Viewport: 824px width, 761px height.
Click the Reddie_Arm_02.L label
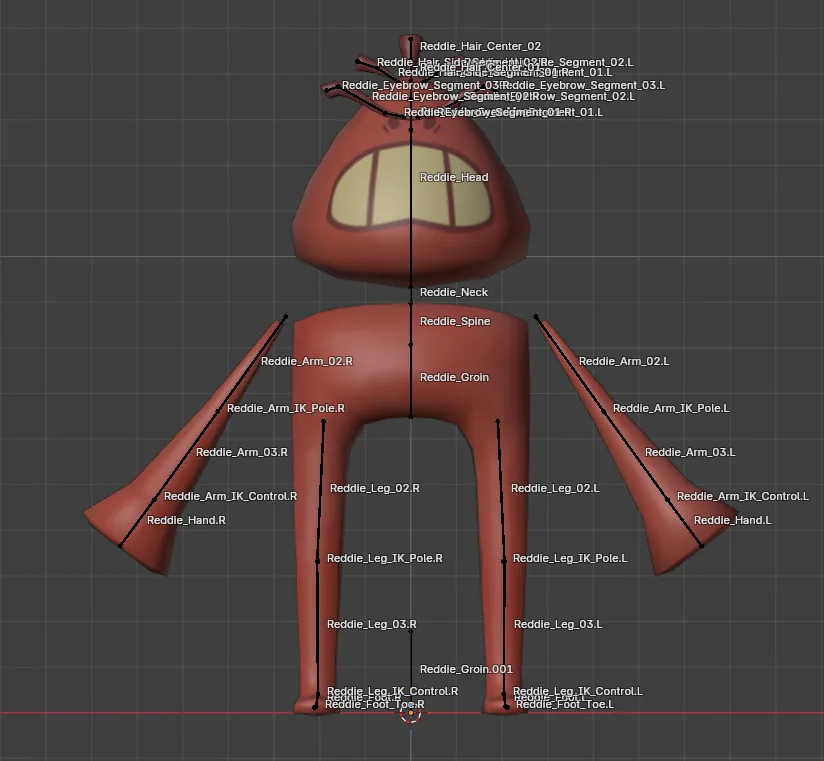point(624,361)
